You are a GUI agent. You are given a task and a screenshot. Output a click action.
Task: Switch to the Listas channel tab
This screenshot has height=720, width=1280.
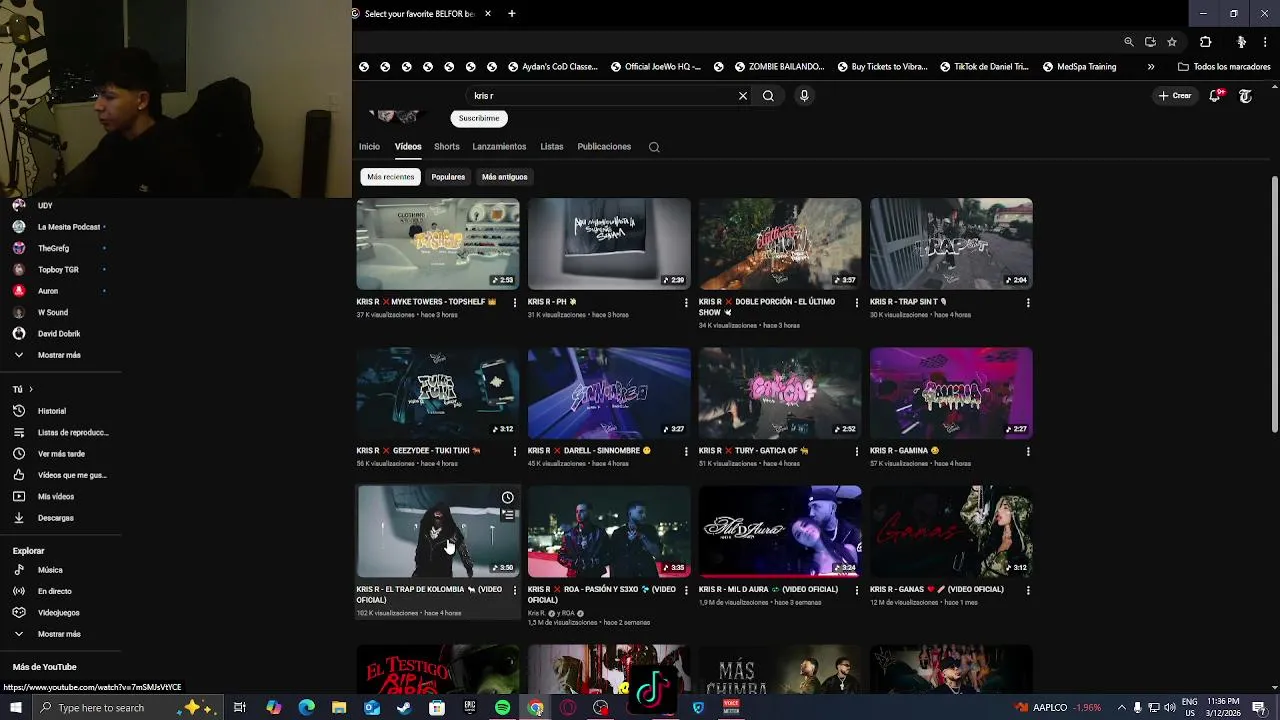[552, 147]
